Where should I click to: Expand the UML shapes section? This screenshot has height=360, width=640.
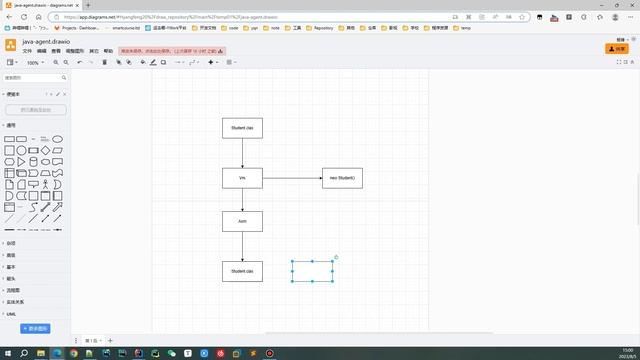click(11, 314)
